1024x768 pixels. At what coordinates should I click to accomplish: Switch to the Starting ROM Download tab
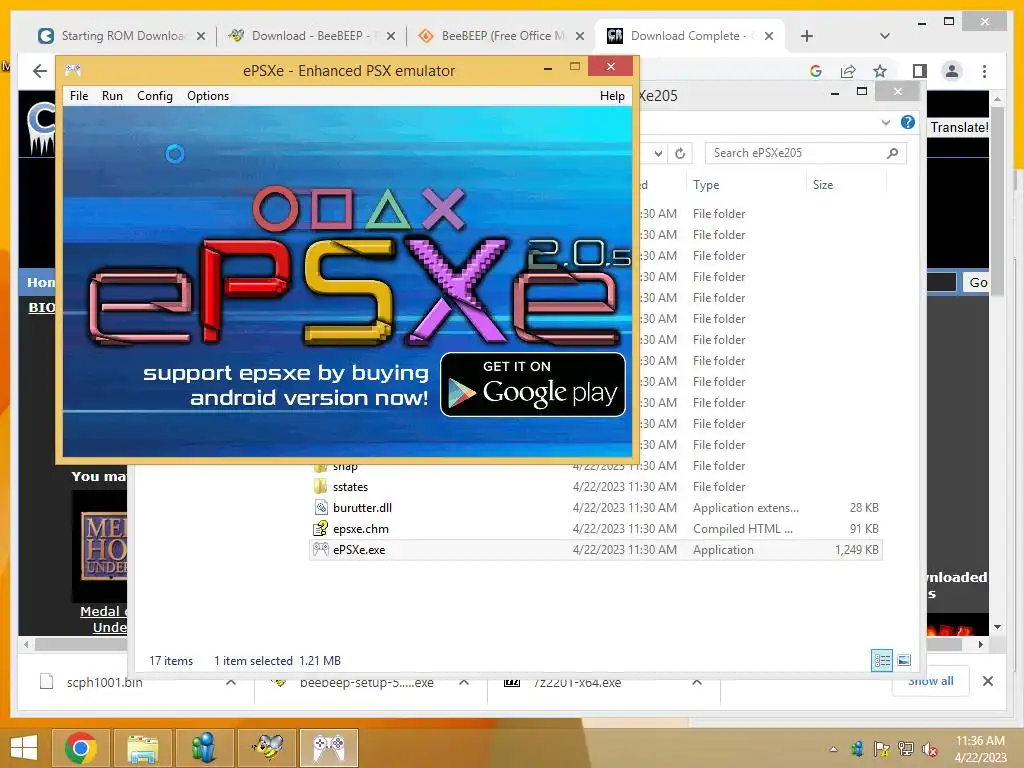pyautogui.click(x=123, y=36)
